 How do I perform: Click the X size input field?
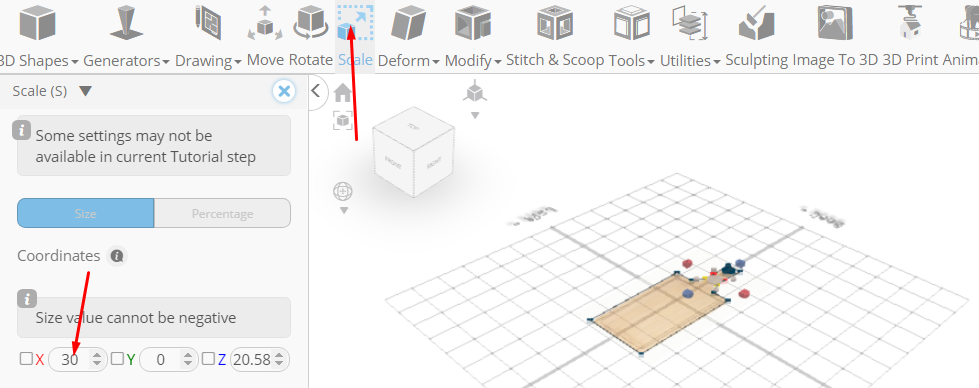pos(70,359)
